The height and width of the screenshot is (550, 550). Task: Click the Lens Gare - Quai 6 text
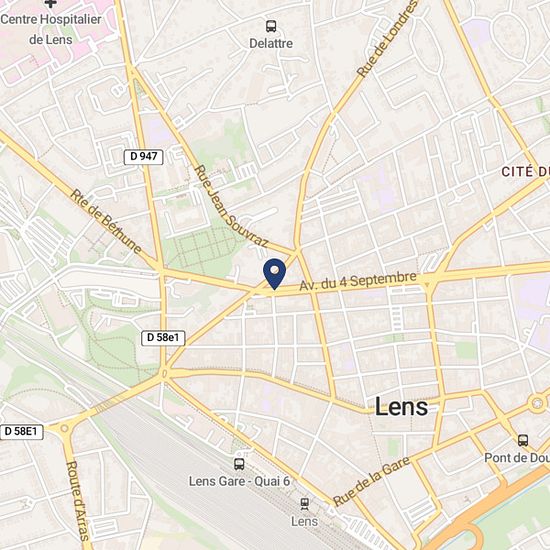pos(240,481)
